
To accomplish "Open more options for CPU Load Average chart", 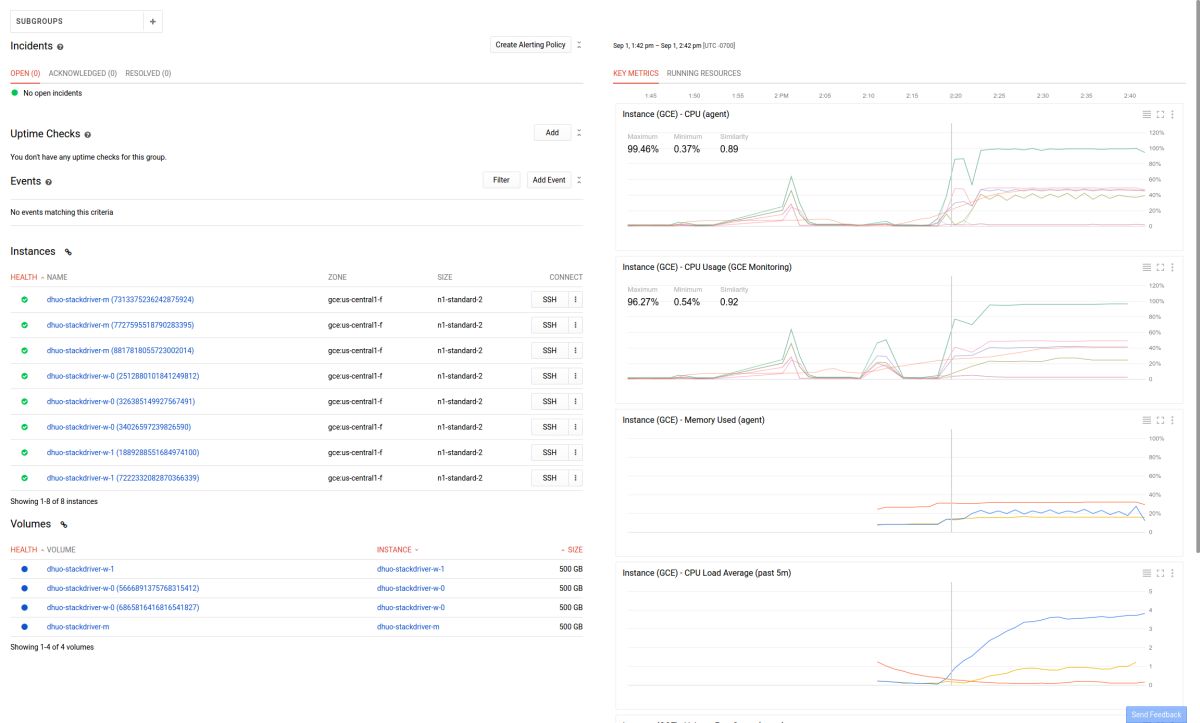I will (1175, 573).
